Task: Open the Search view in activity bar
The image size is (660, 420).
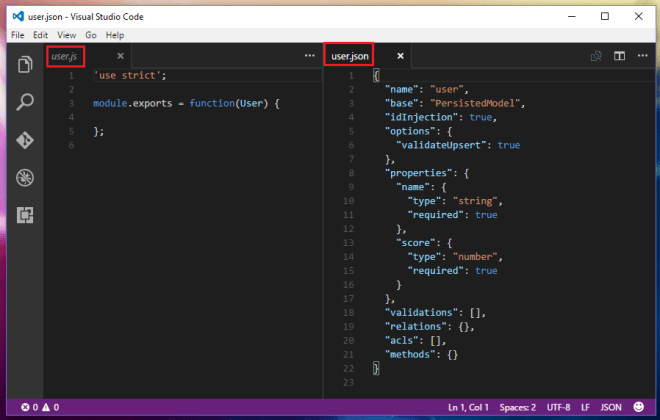Action: click(x=26, y=102)
